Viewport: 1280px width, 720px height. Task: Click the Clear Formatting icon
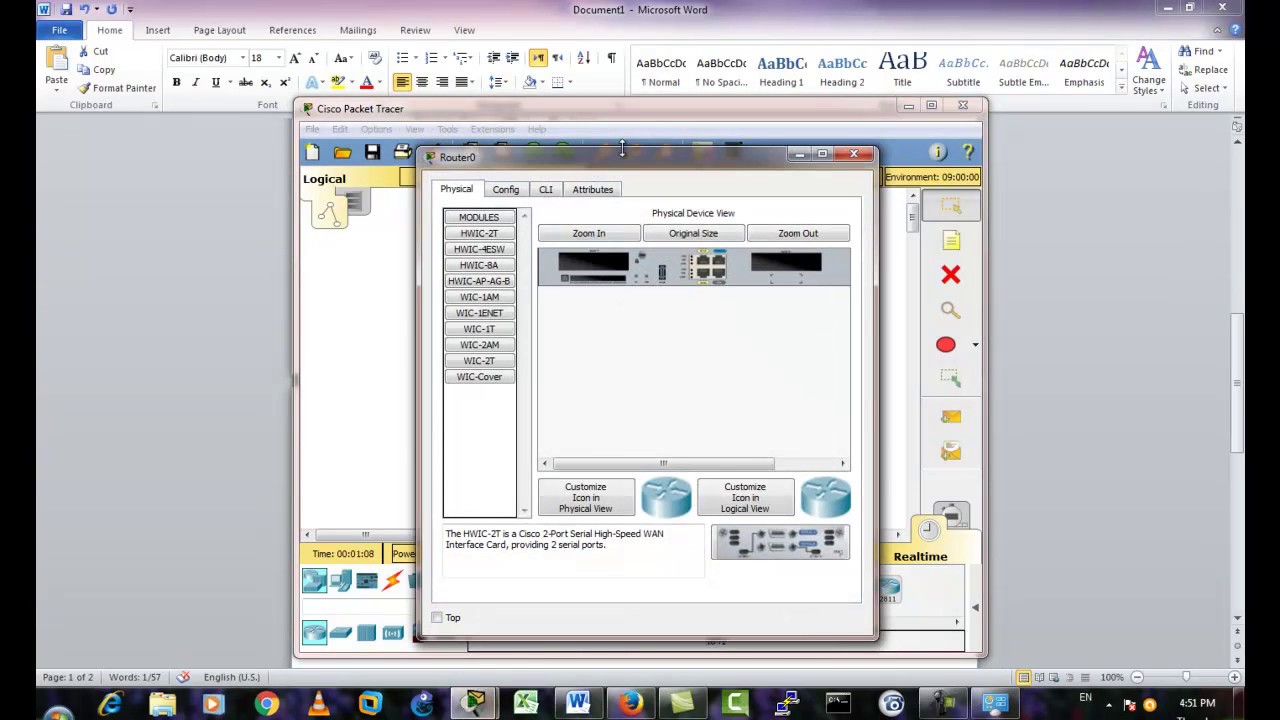[x=375, y=58]
